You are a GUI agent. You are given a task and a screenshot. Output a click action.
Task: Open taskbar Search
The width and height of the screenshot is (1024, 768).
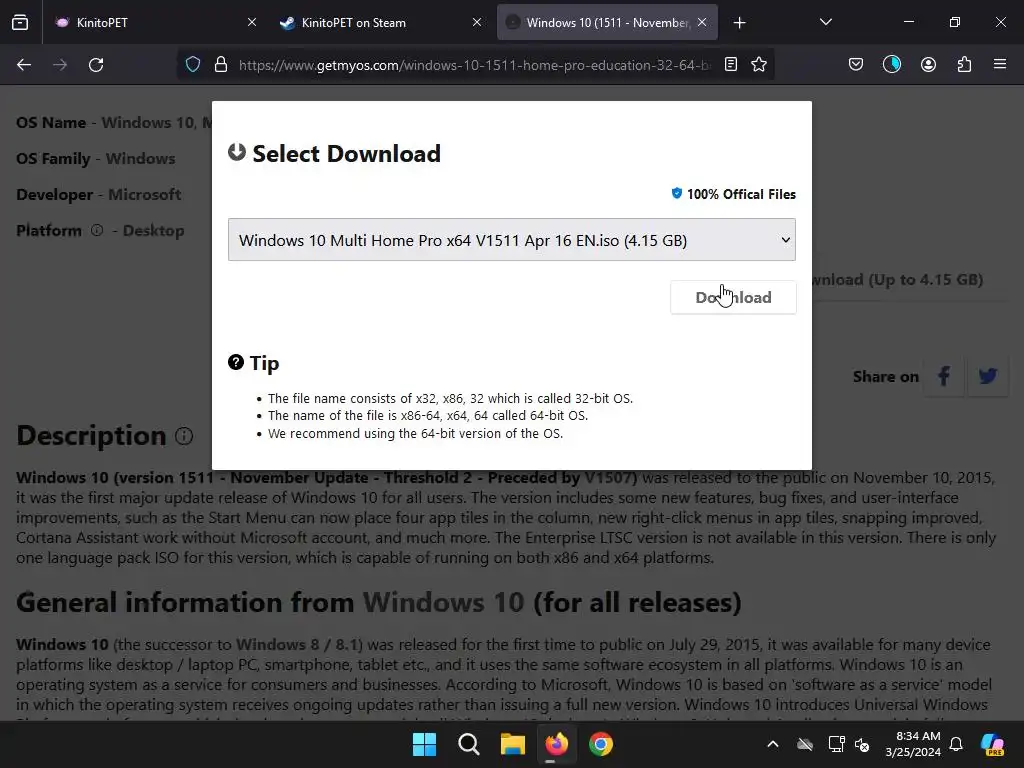pos(468,744)
